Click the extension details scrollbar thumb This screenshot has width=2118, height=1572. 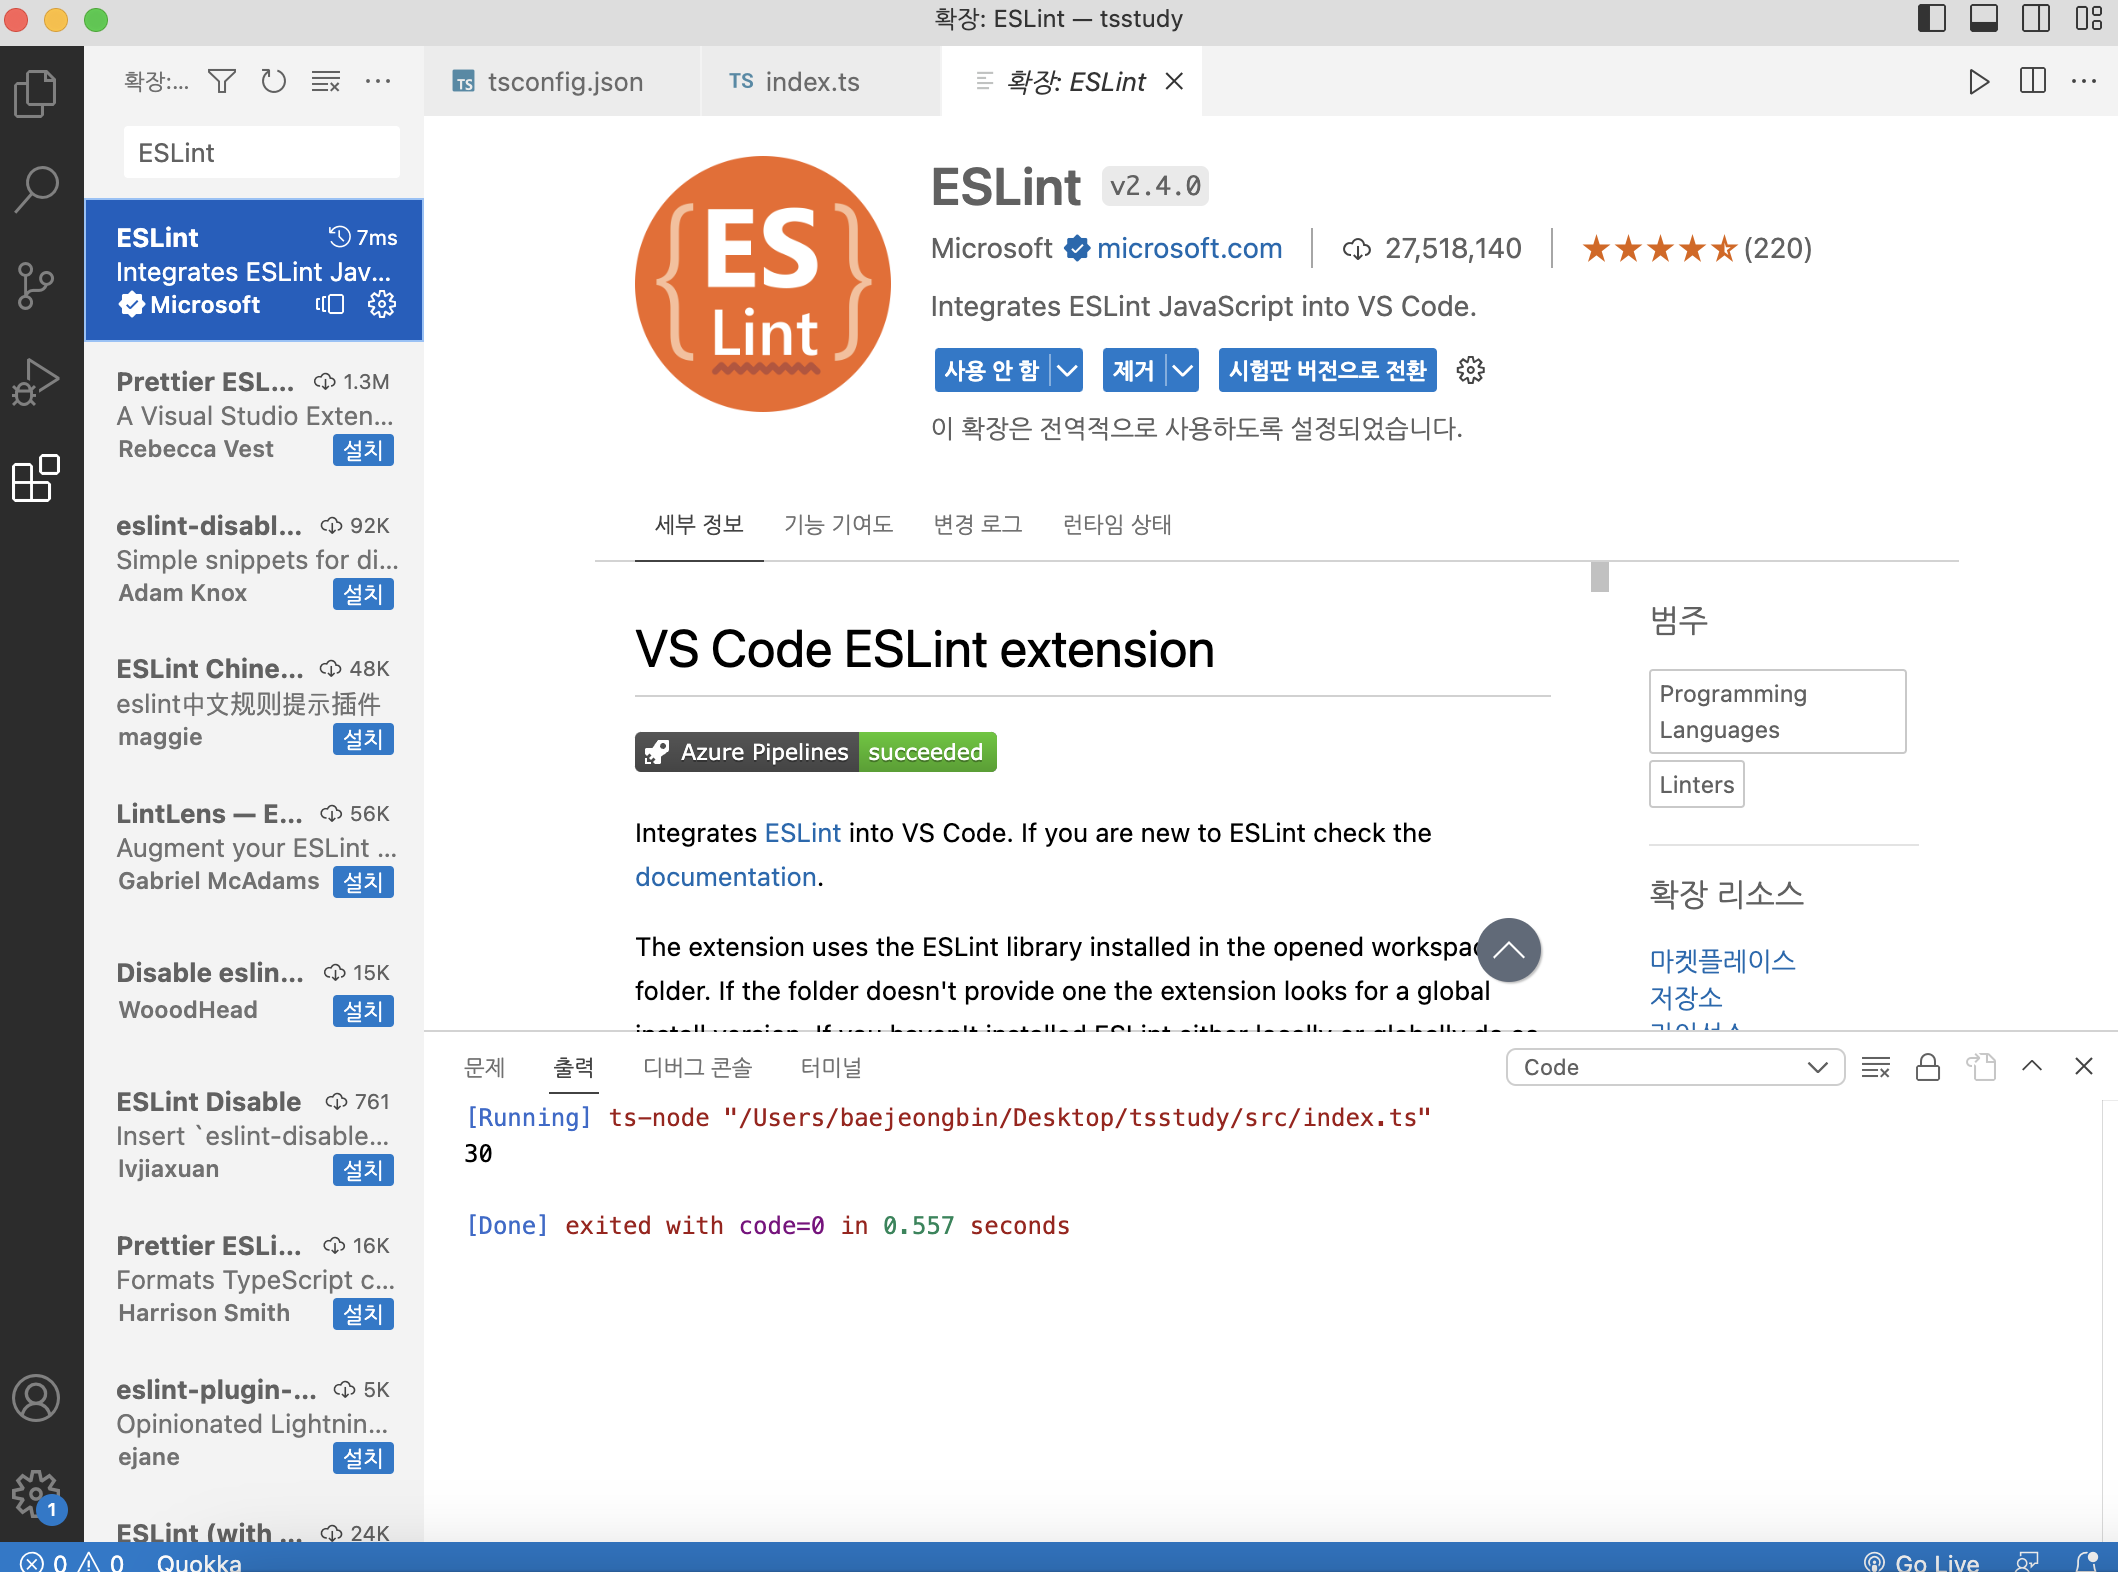[x=1599, y=577]
